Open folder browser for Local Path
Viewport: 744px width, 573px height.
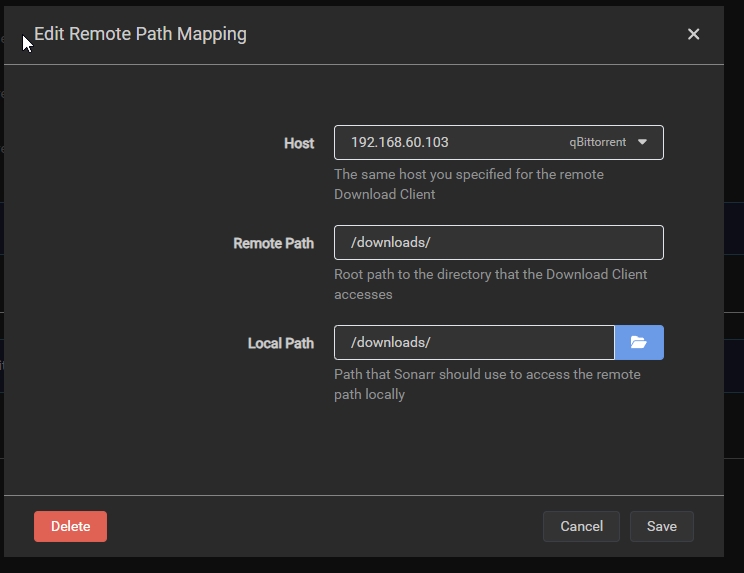click(639, 343)
